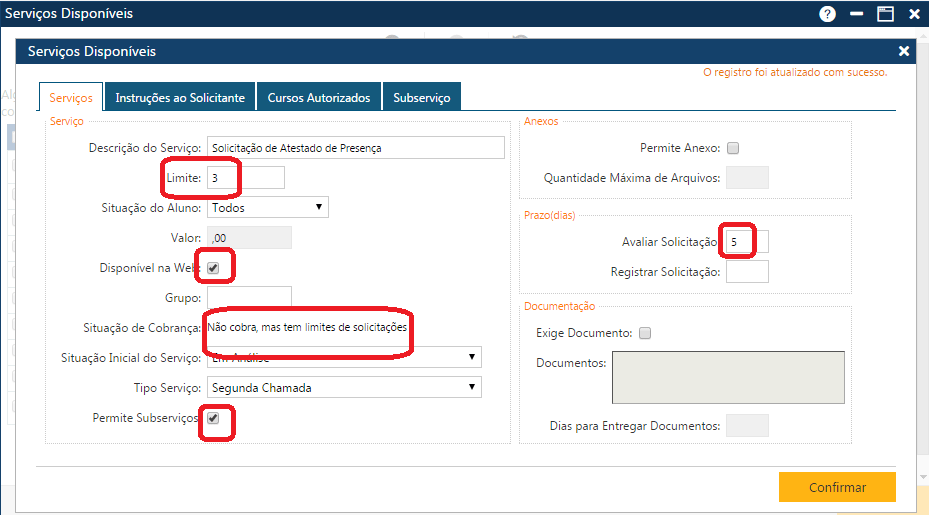Open the Situação do Aluno dropdown
The width and height of the screenshot is (932, 520).
click(267, 208)
